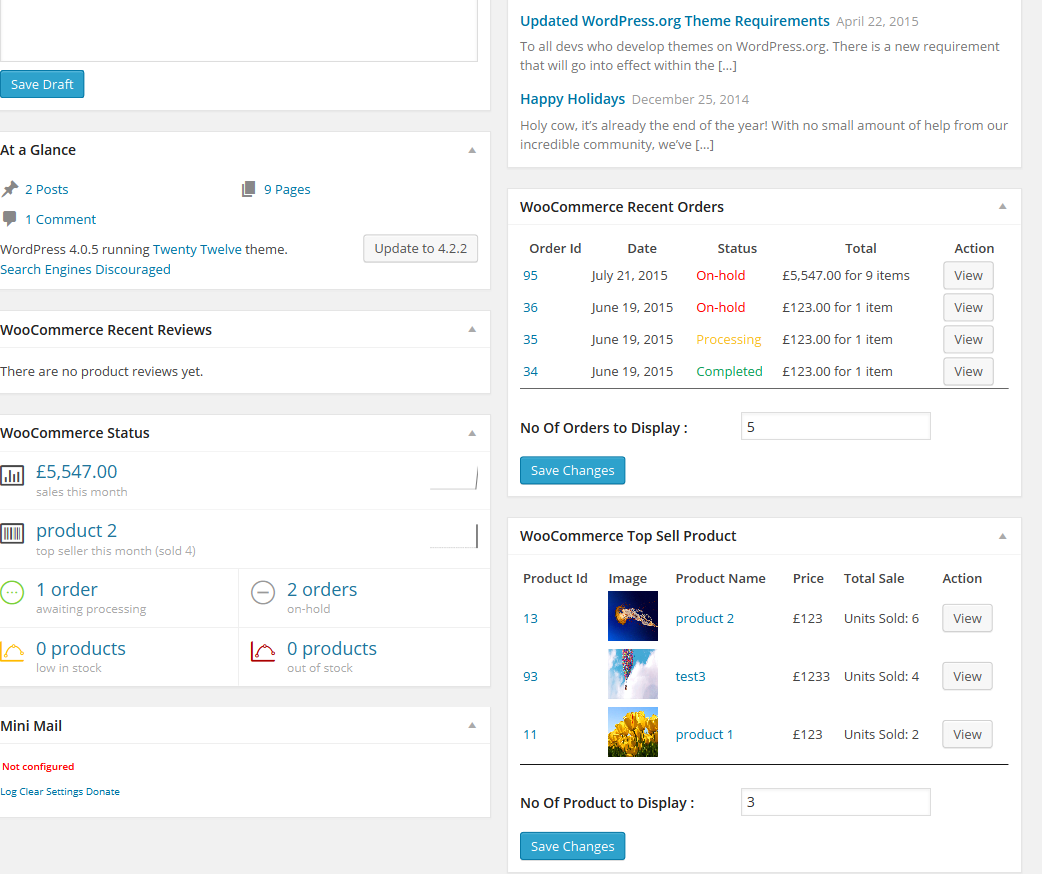The width and height of the screenshot is (1042, 874).
Task: Open Search Engines Discouraged link
Action: tap(85, 269)
